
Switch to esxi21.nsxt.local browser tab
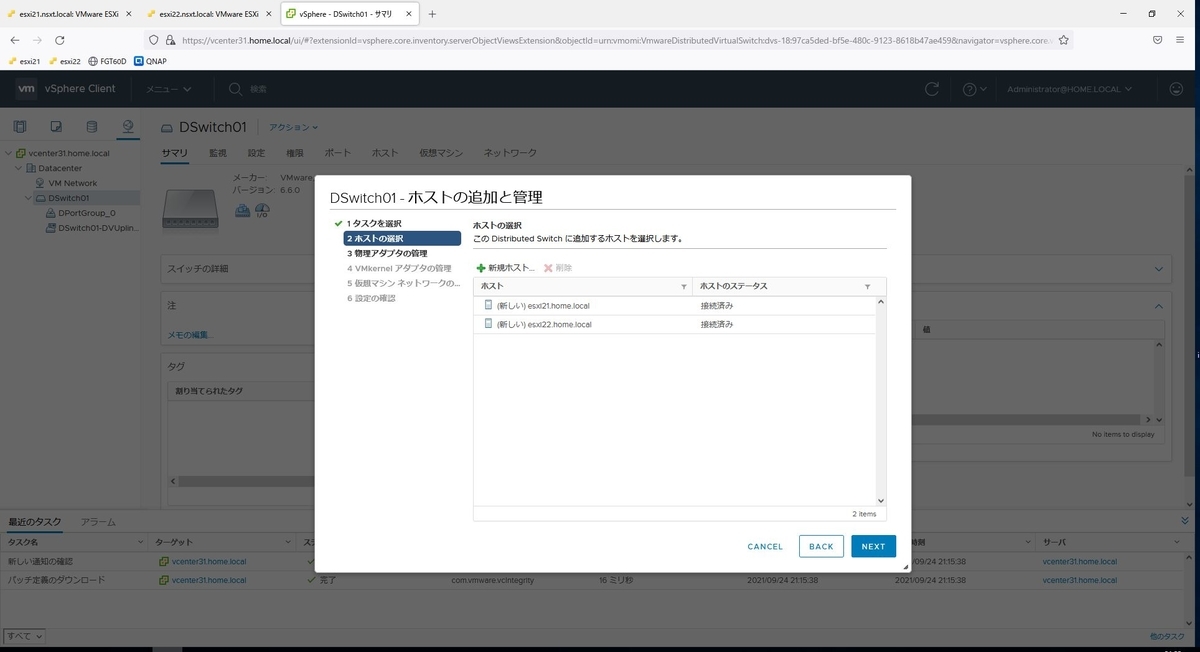pos(70,14)
